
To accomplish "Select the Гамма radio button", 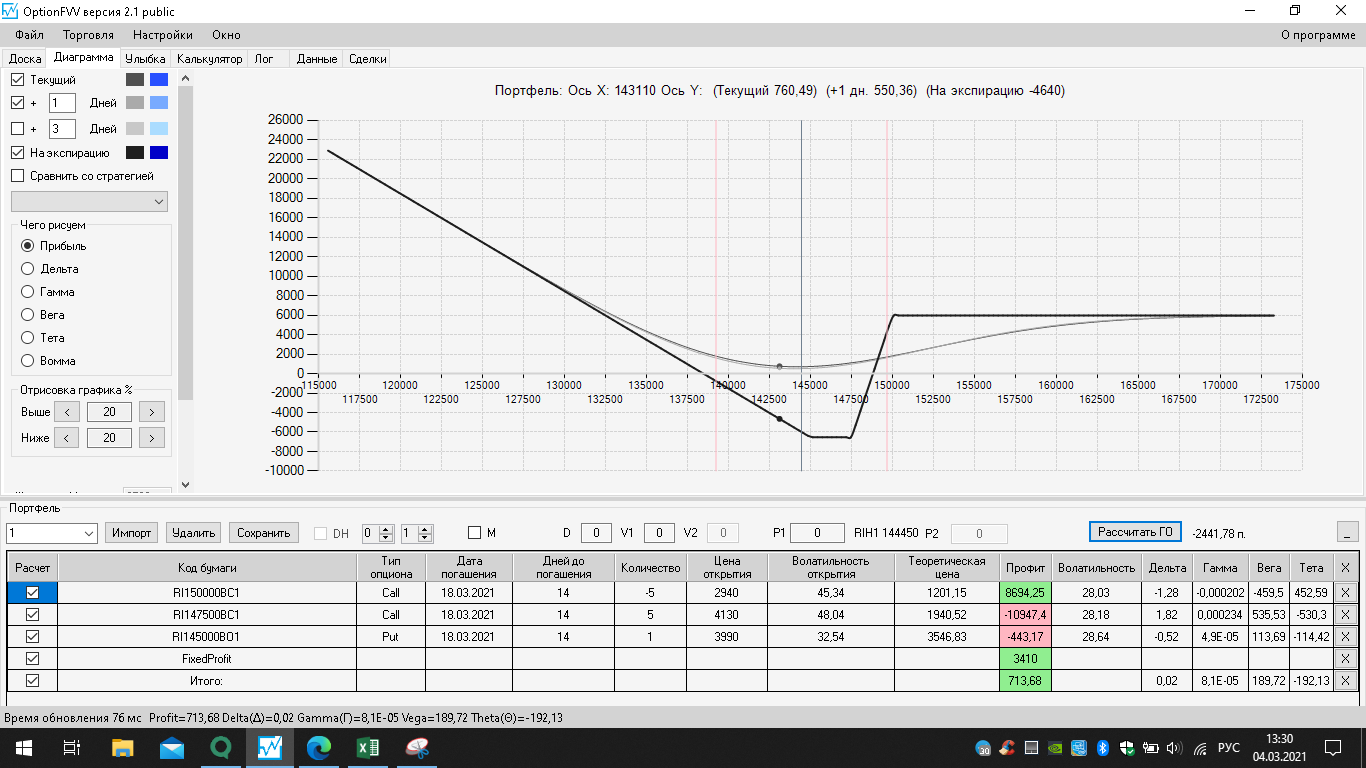I will click(x=27, y=292).
